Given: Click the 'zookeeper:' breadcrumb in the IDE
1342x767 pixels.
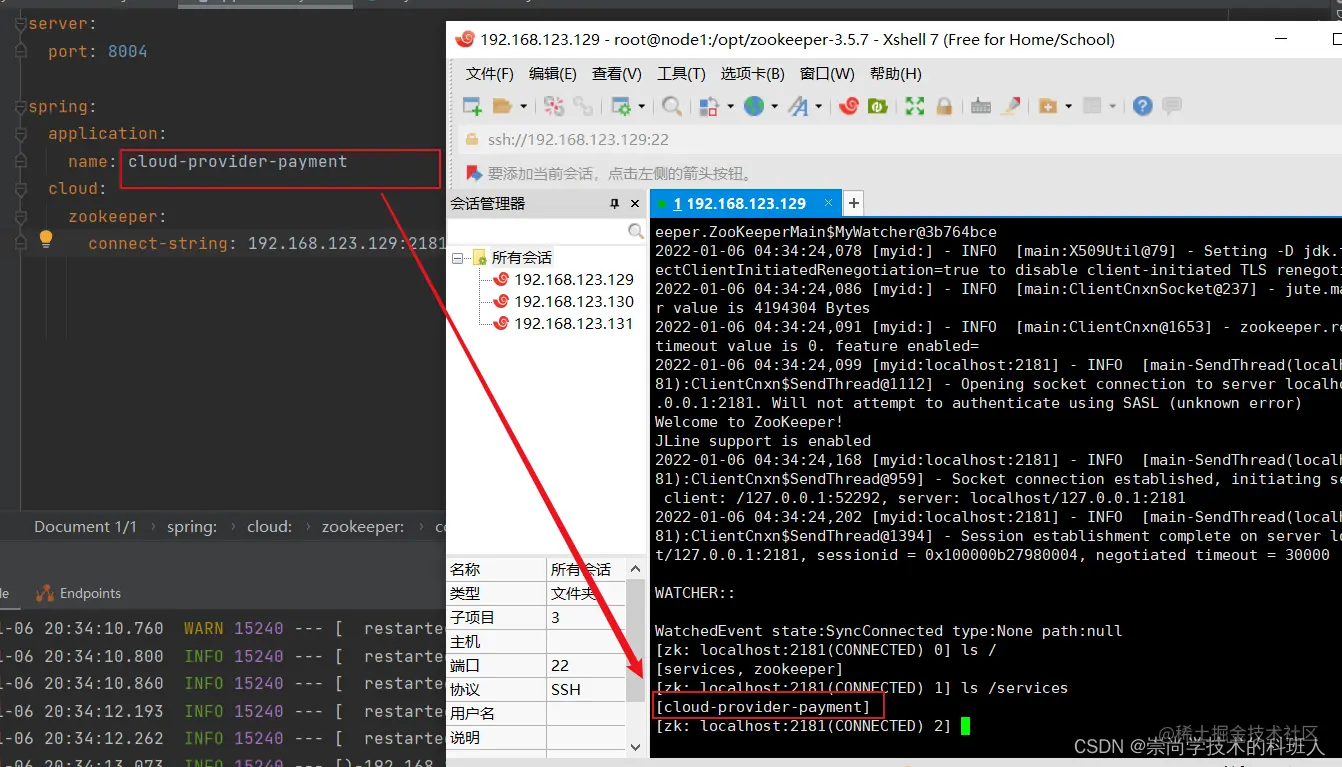Looking at the screenshot, I should click(363, 526).
